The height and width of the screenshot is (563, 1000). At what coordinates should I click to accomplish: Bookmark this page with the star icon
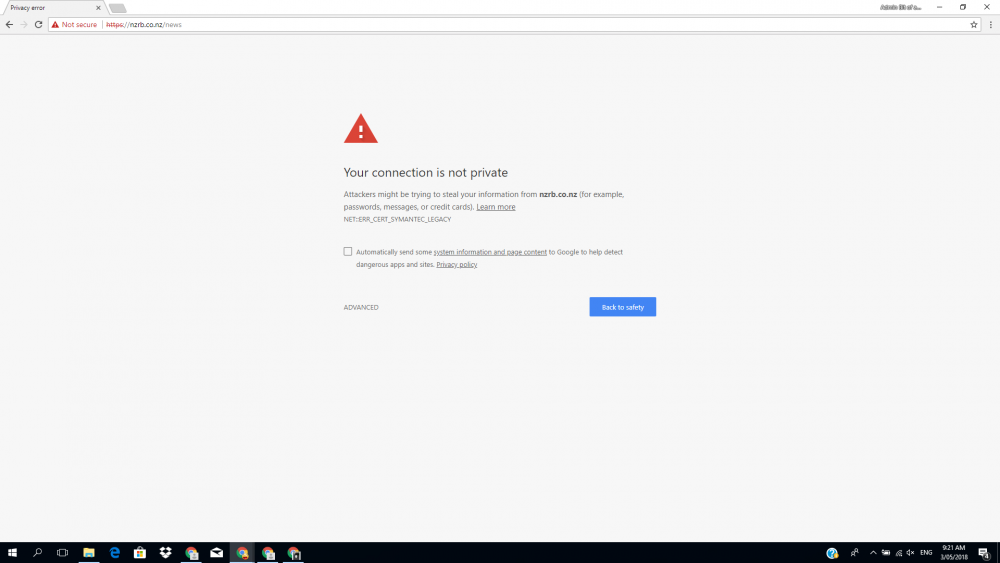974,24
